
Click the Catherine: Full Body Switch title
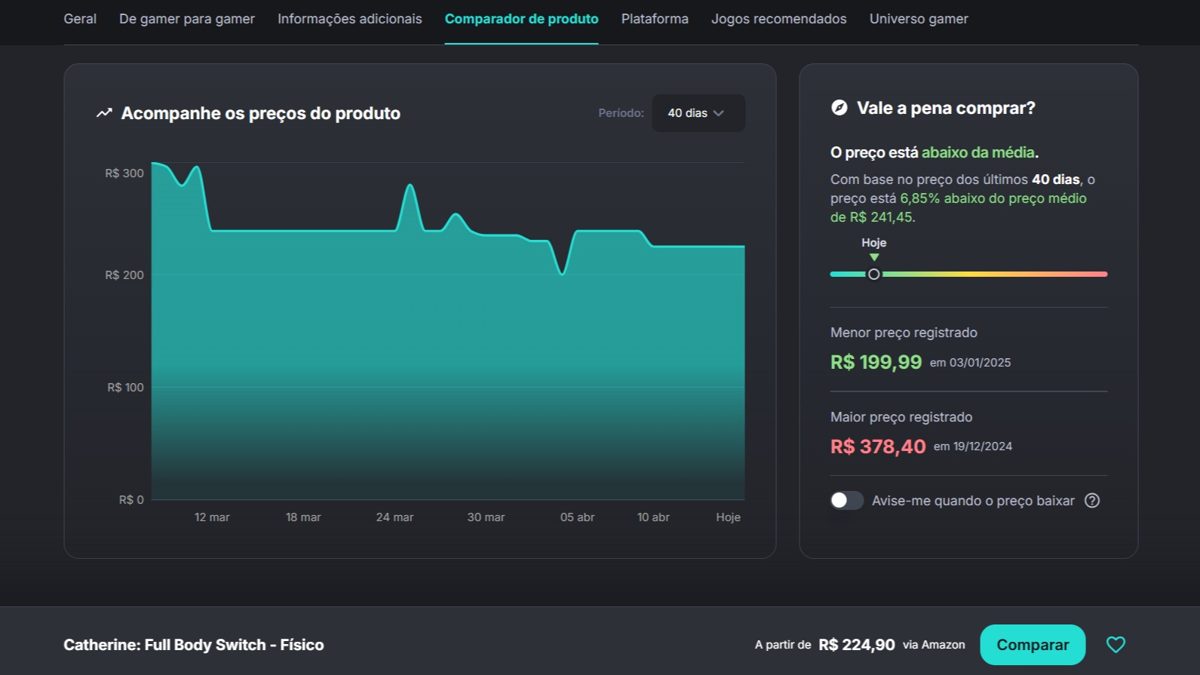click(x=193, y=645)
